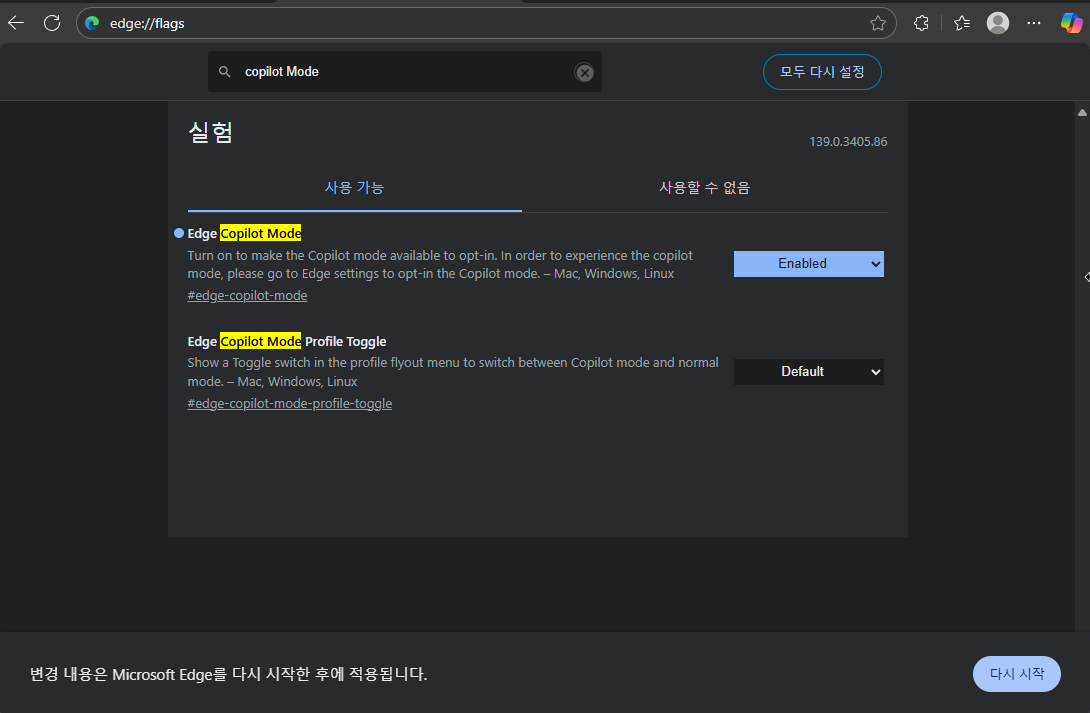Click the address bar showing edge://flags
This screenshot has width=1090, height=713.
pos(486,23)
